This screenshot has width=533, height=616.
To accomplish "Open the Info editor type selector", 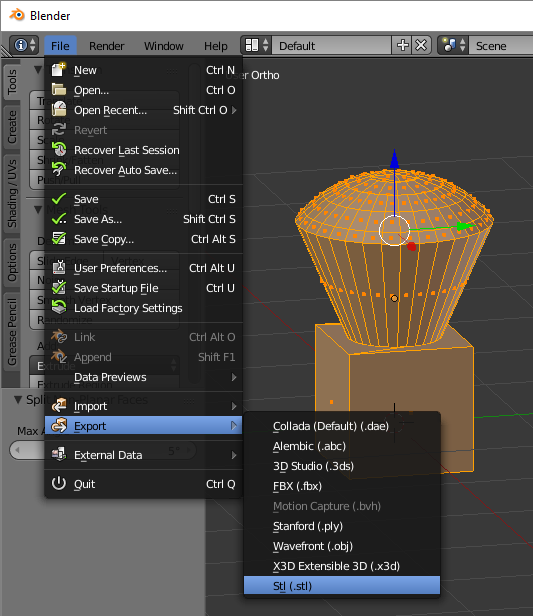I will pyautogui.click(x=24, y=45).
